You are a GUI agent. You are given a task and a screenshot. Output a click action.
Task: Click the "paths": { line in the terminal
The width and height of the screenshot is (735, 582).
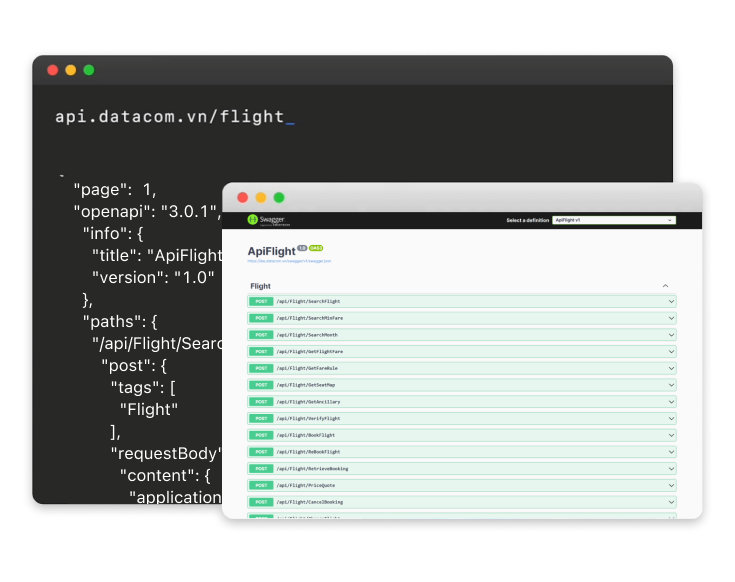pyautogui.click(x=120, y=321)
